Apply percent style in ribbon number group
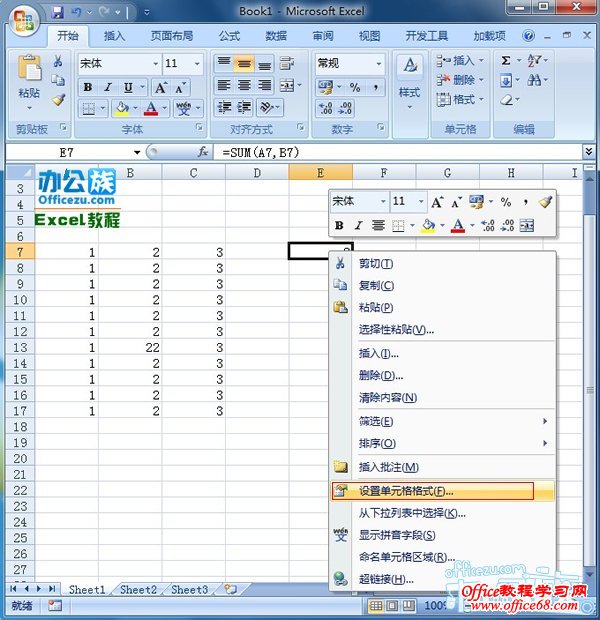Image resolution: width=600 pixels, height=620 pixels. pos(355,87)
